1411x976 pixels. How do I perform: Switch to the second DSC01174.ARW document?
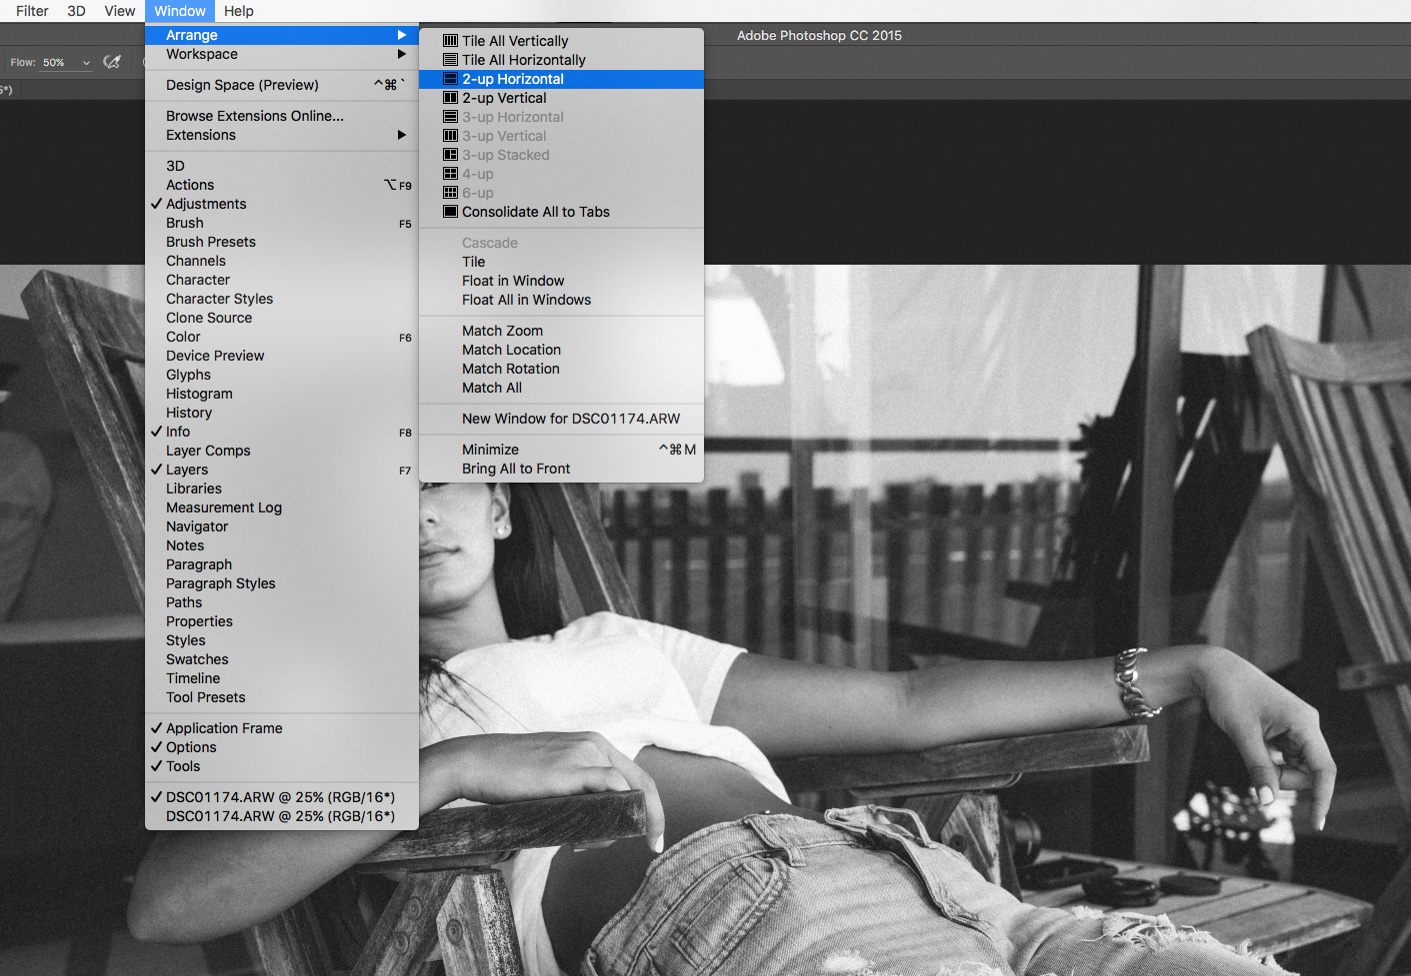pyautogui.click(x=280, y=816)
